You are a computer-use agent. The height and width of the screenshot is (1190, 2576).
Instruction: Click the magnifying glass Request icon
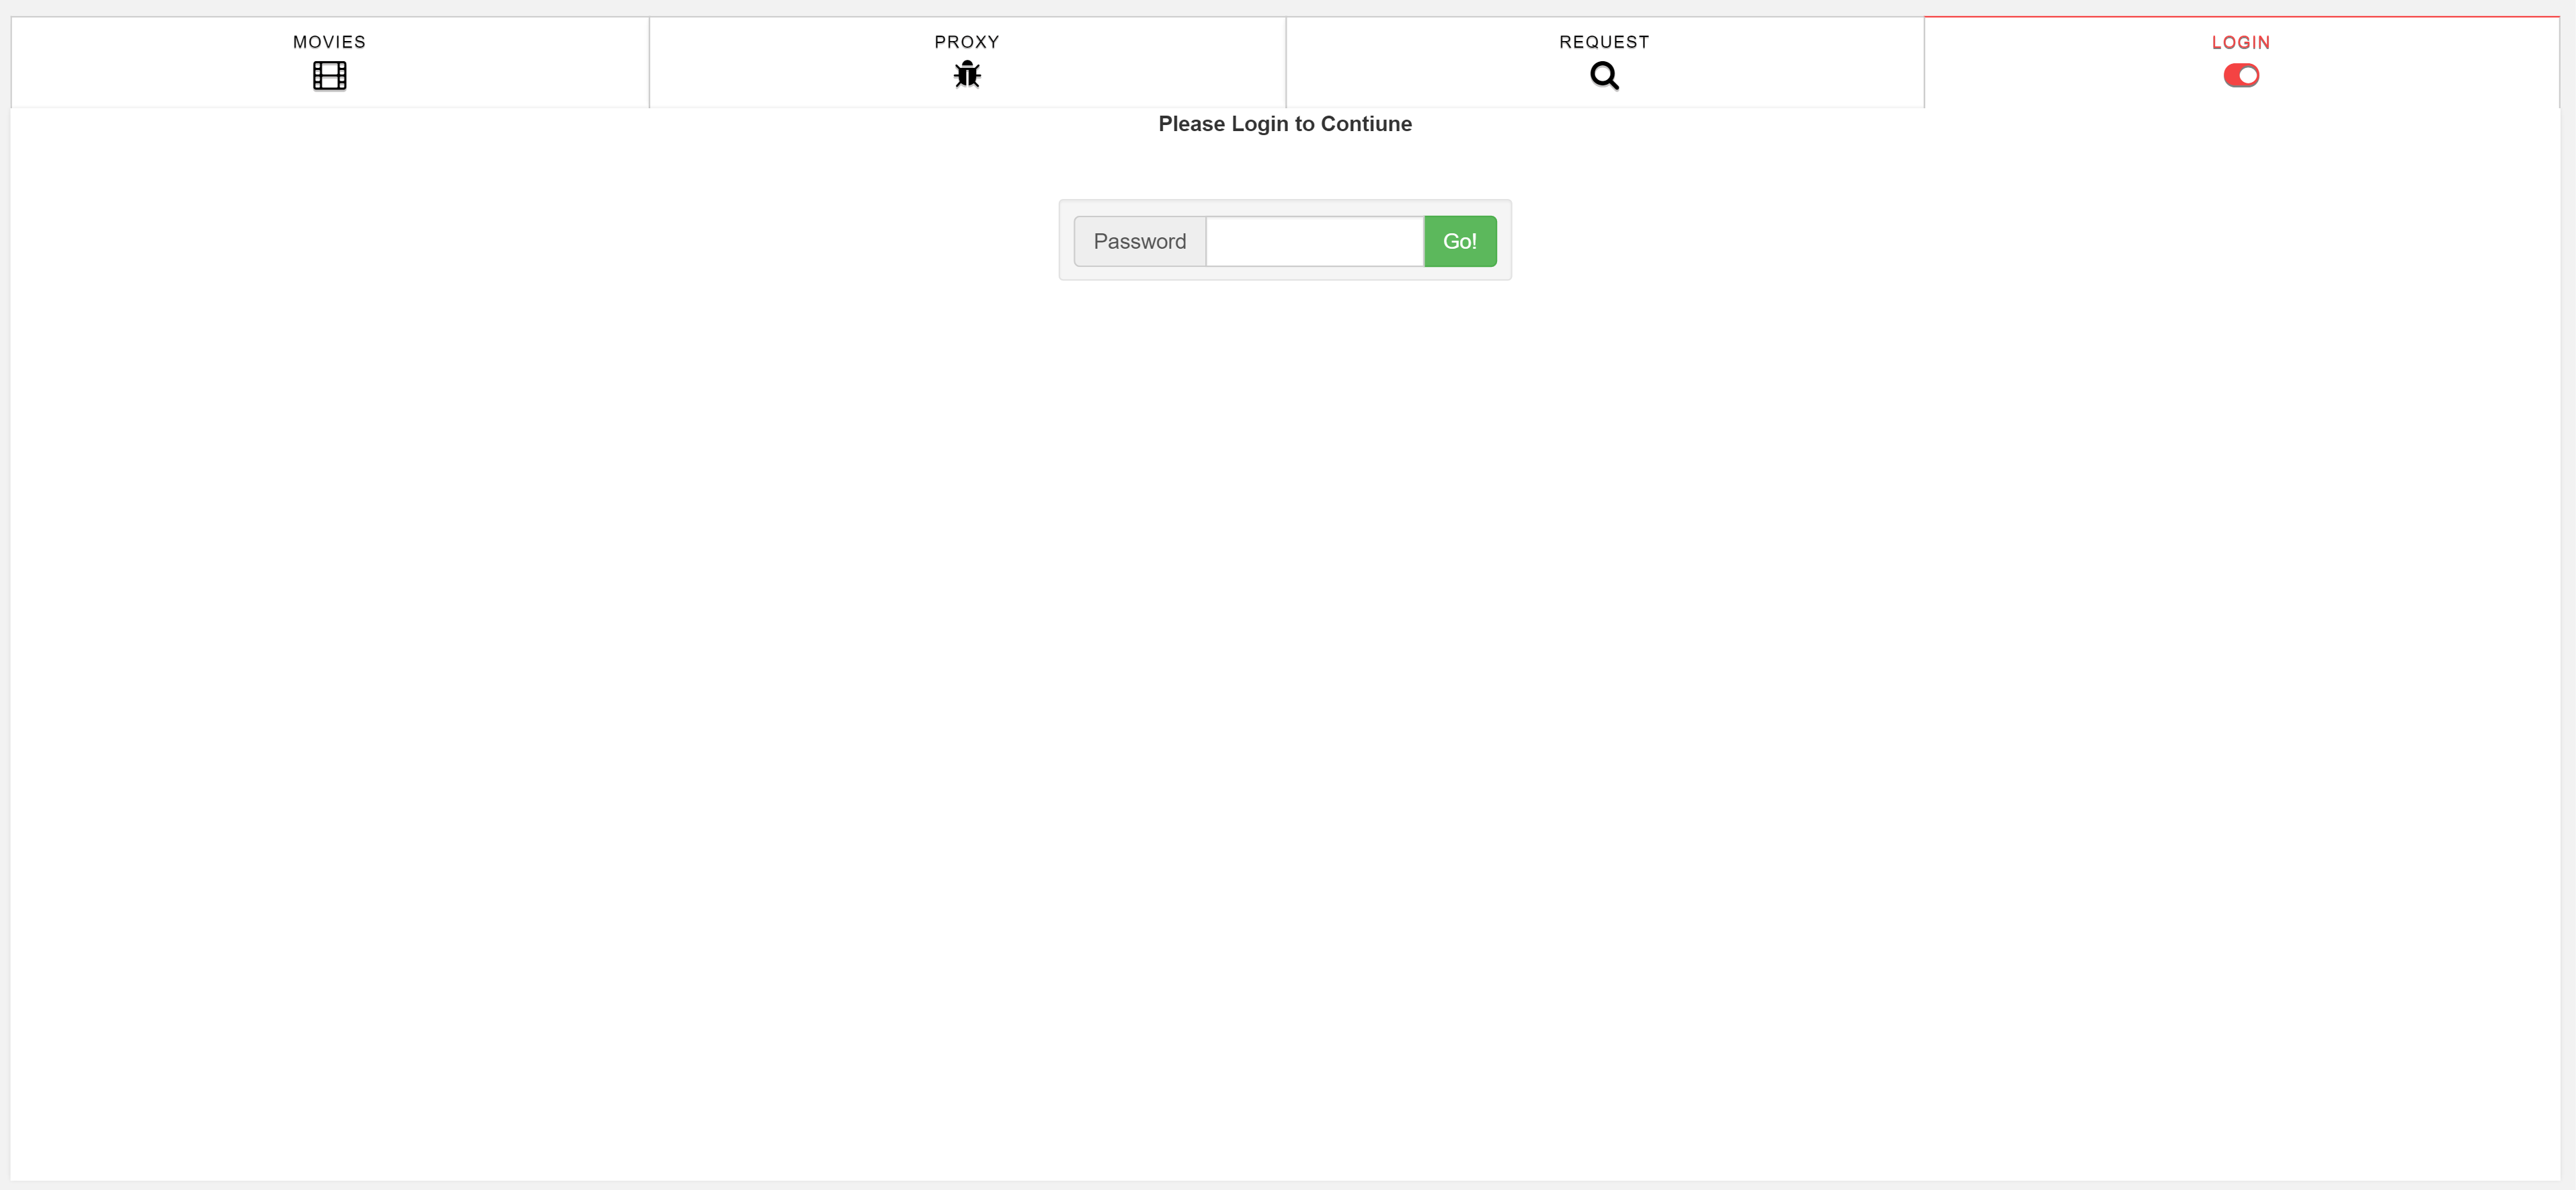(x=1604, y=76)
